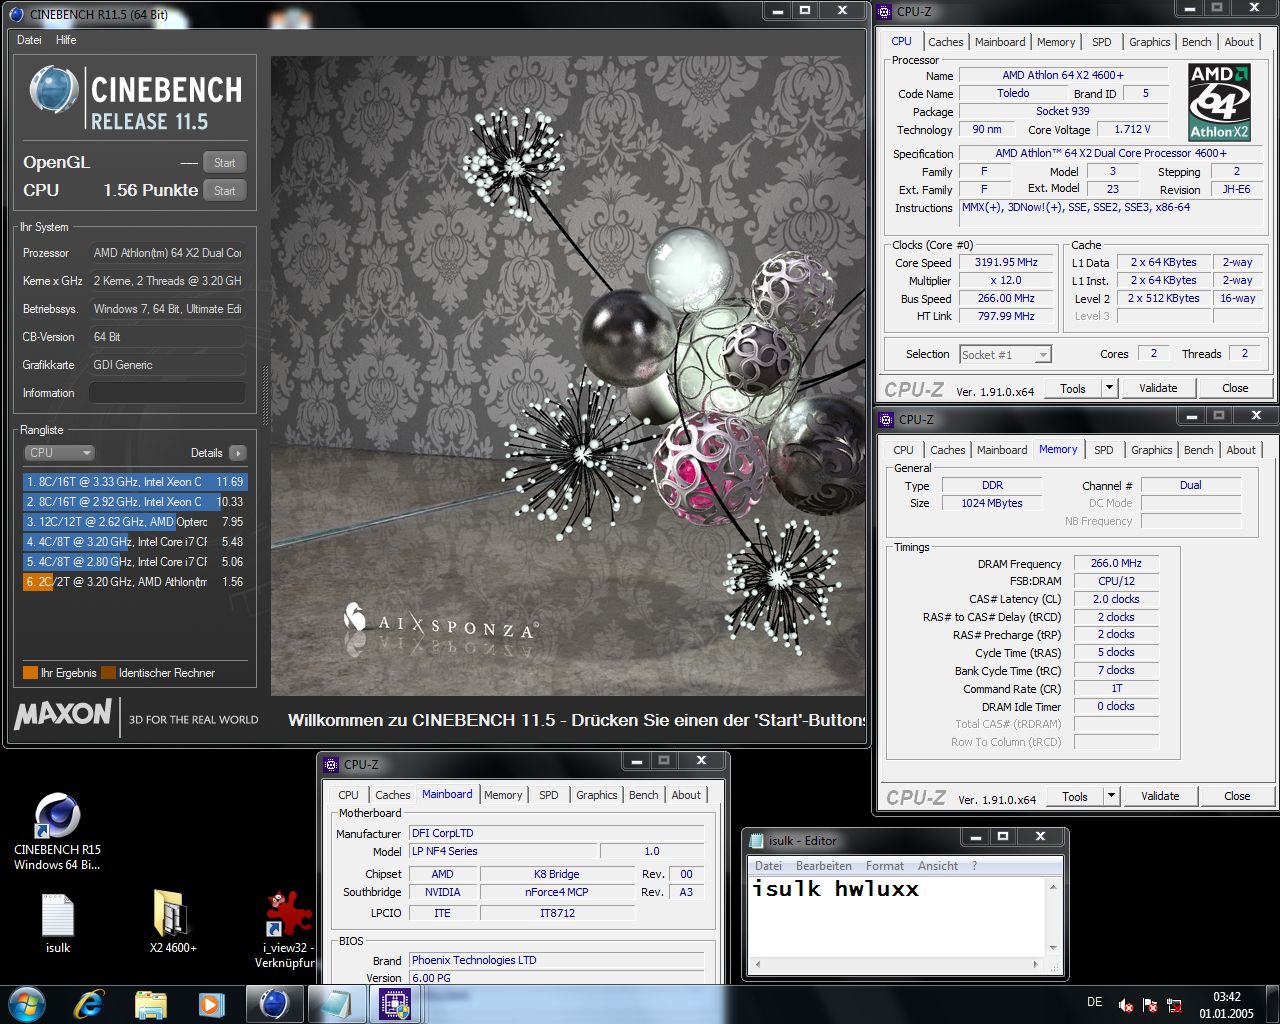Click the isulk Editor title bar icon
The height and width of the screenshot is (1024, 1280).
point(756,840)
